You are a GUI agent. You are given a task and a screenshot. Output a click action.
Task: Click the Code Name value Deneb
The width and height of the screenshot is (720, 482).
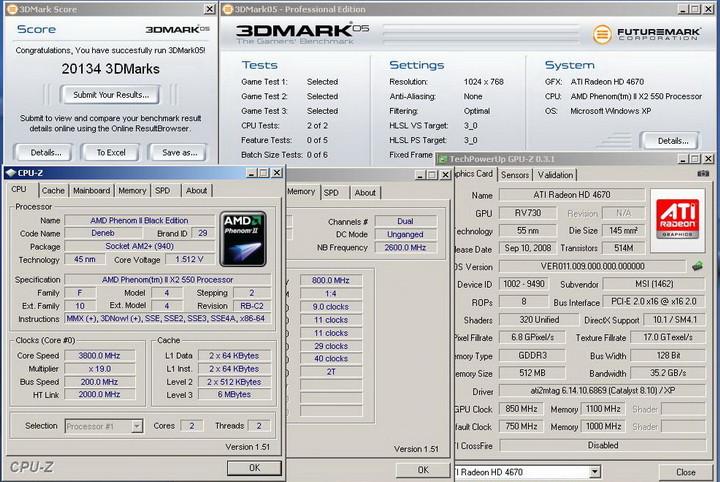click(103, 233)
